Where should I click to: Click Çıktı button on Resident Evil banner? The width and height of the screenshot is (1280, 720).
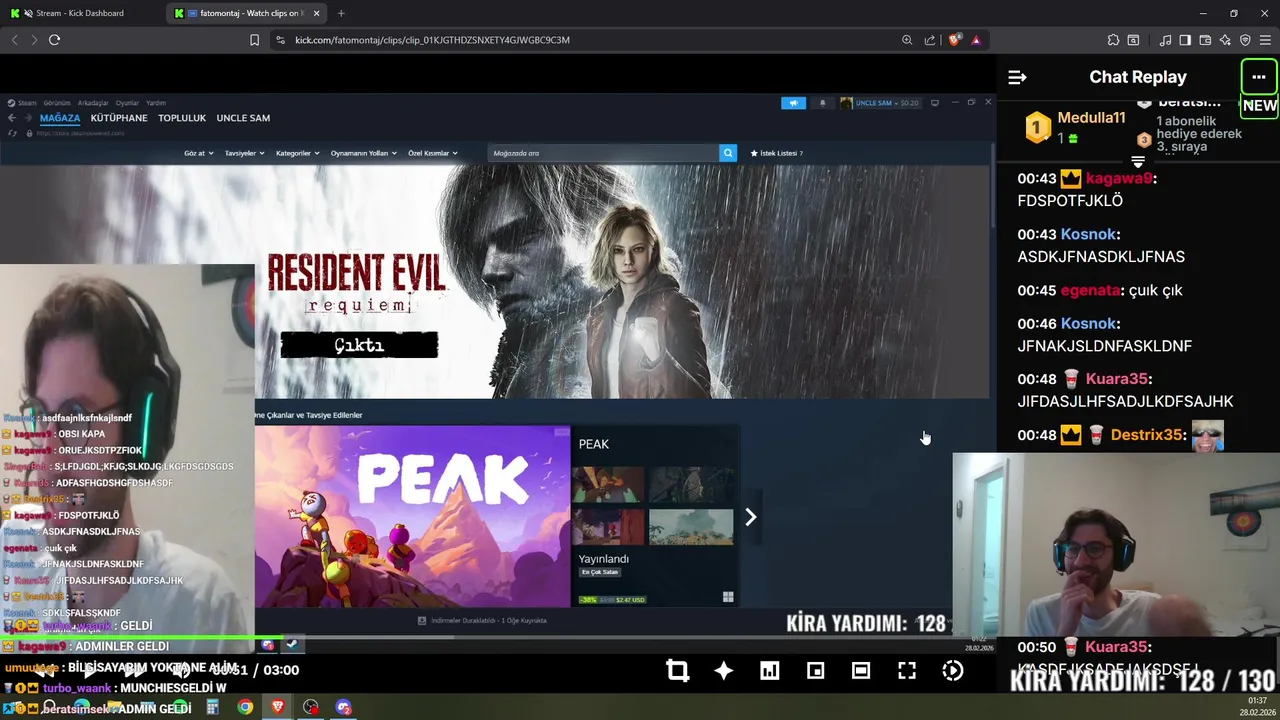point(359,345)
